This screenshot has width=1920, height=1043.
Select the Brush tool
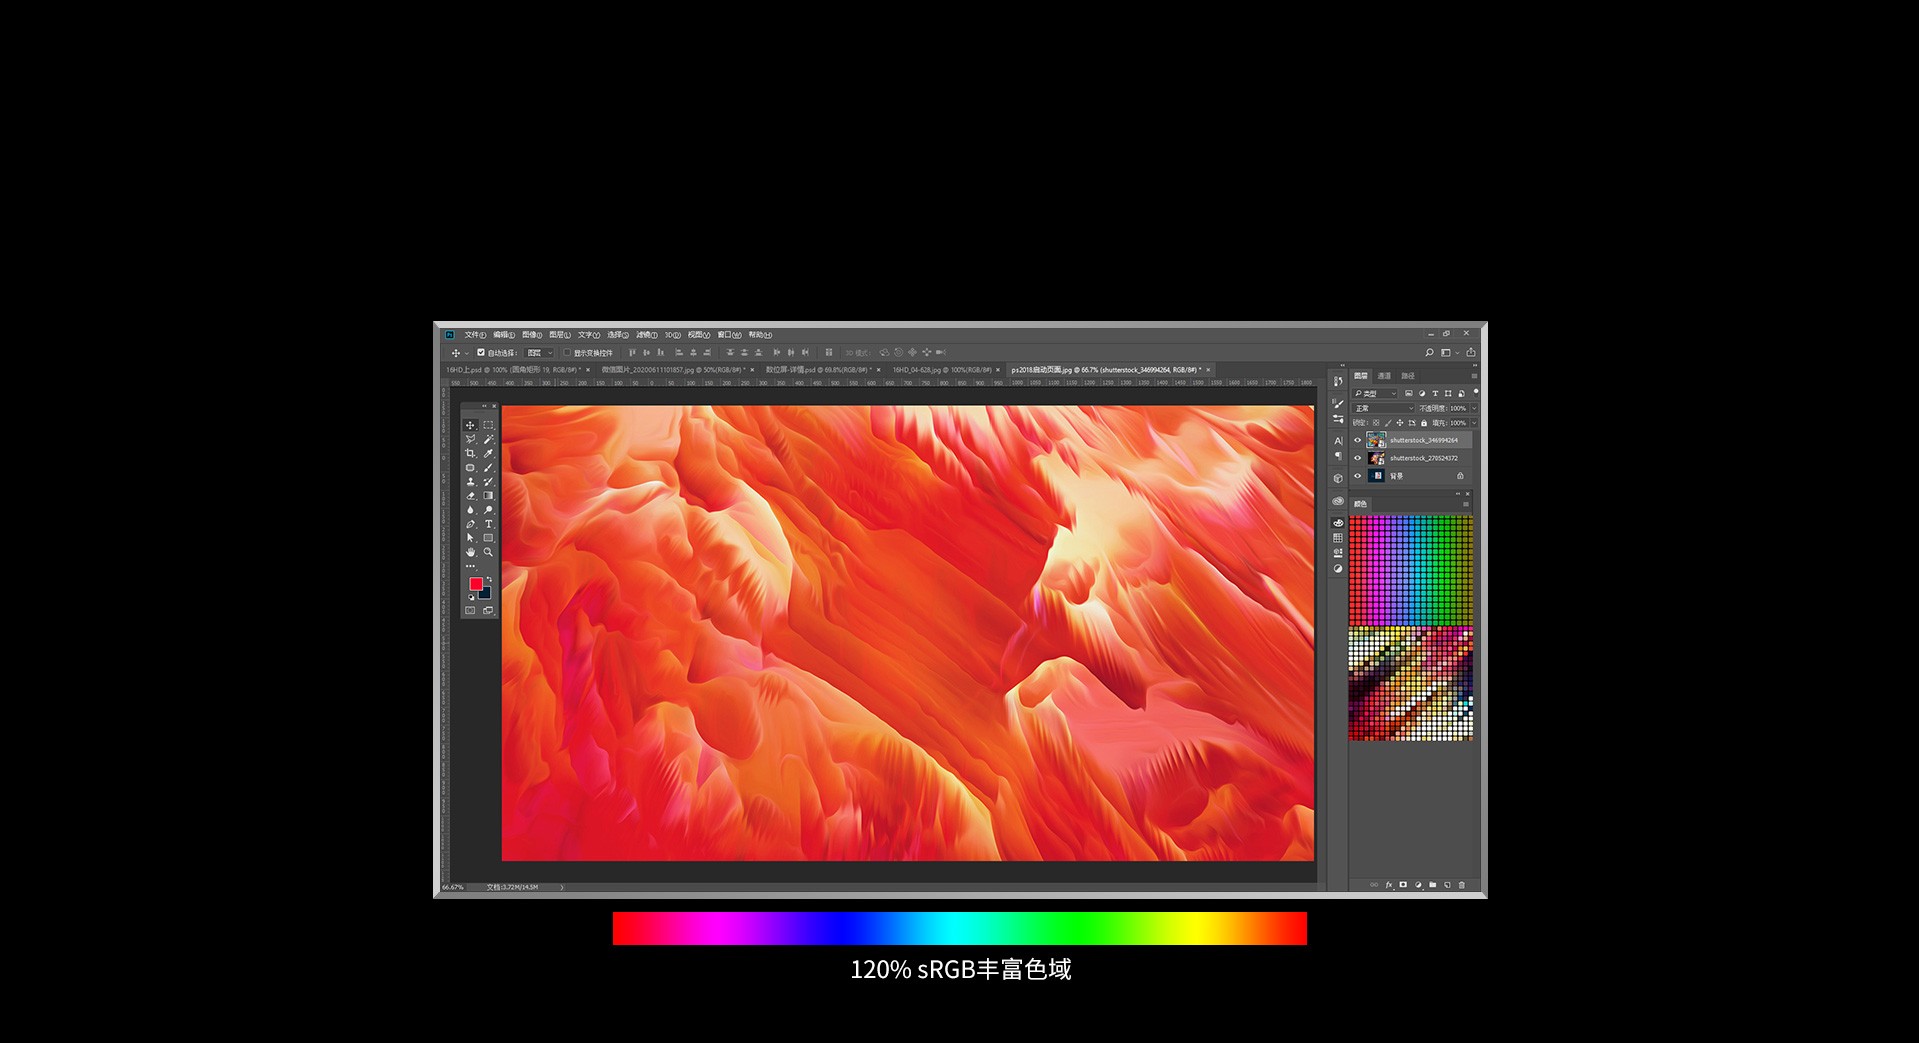[x=488, y=467]
